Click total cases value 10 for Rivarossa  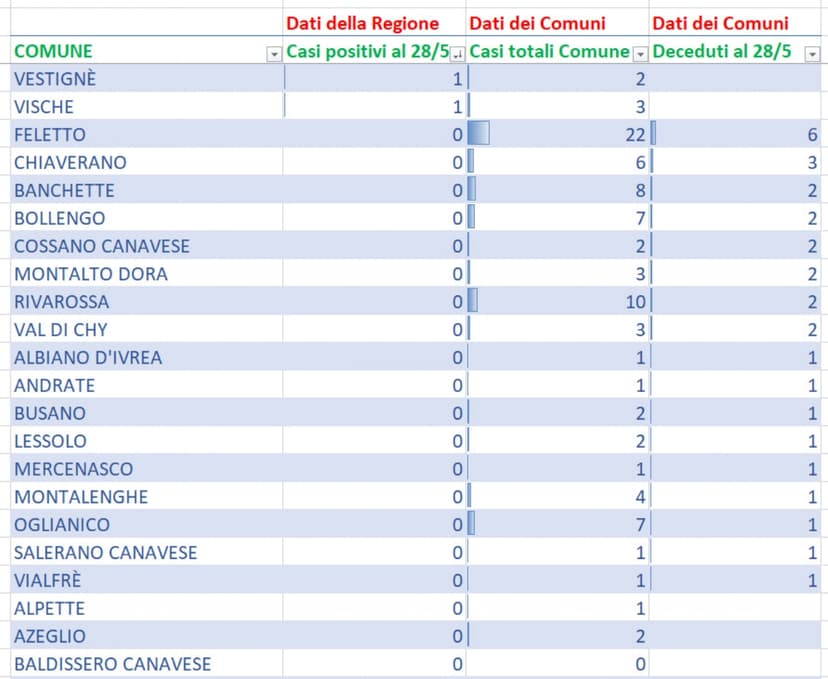(x=635, y=302)
